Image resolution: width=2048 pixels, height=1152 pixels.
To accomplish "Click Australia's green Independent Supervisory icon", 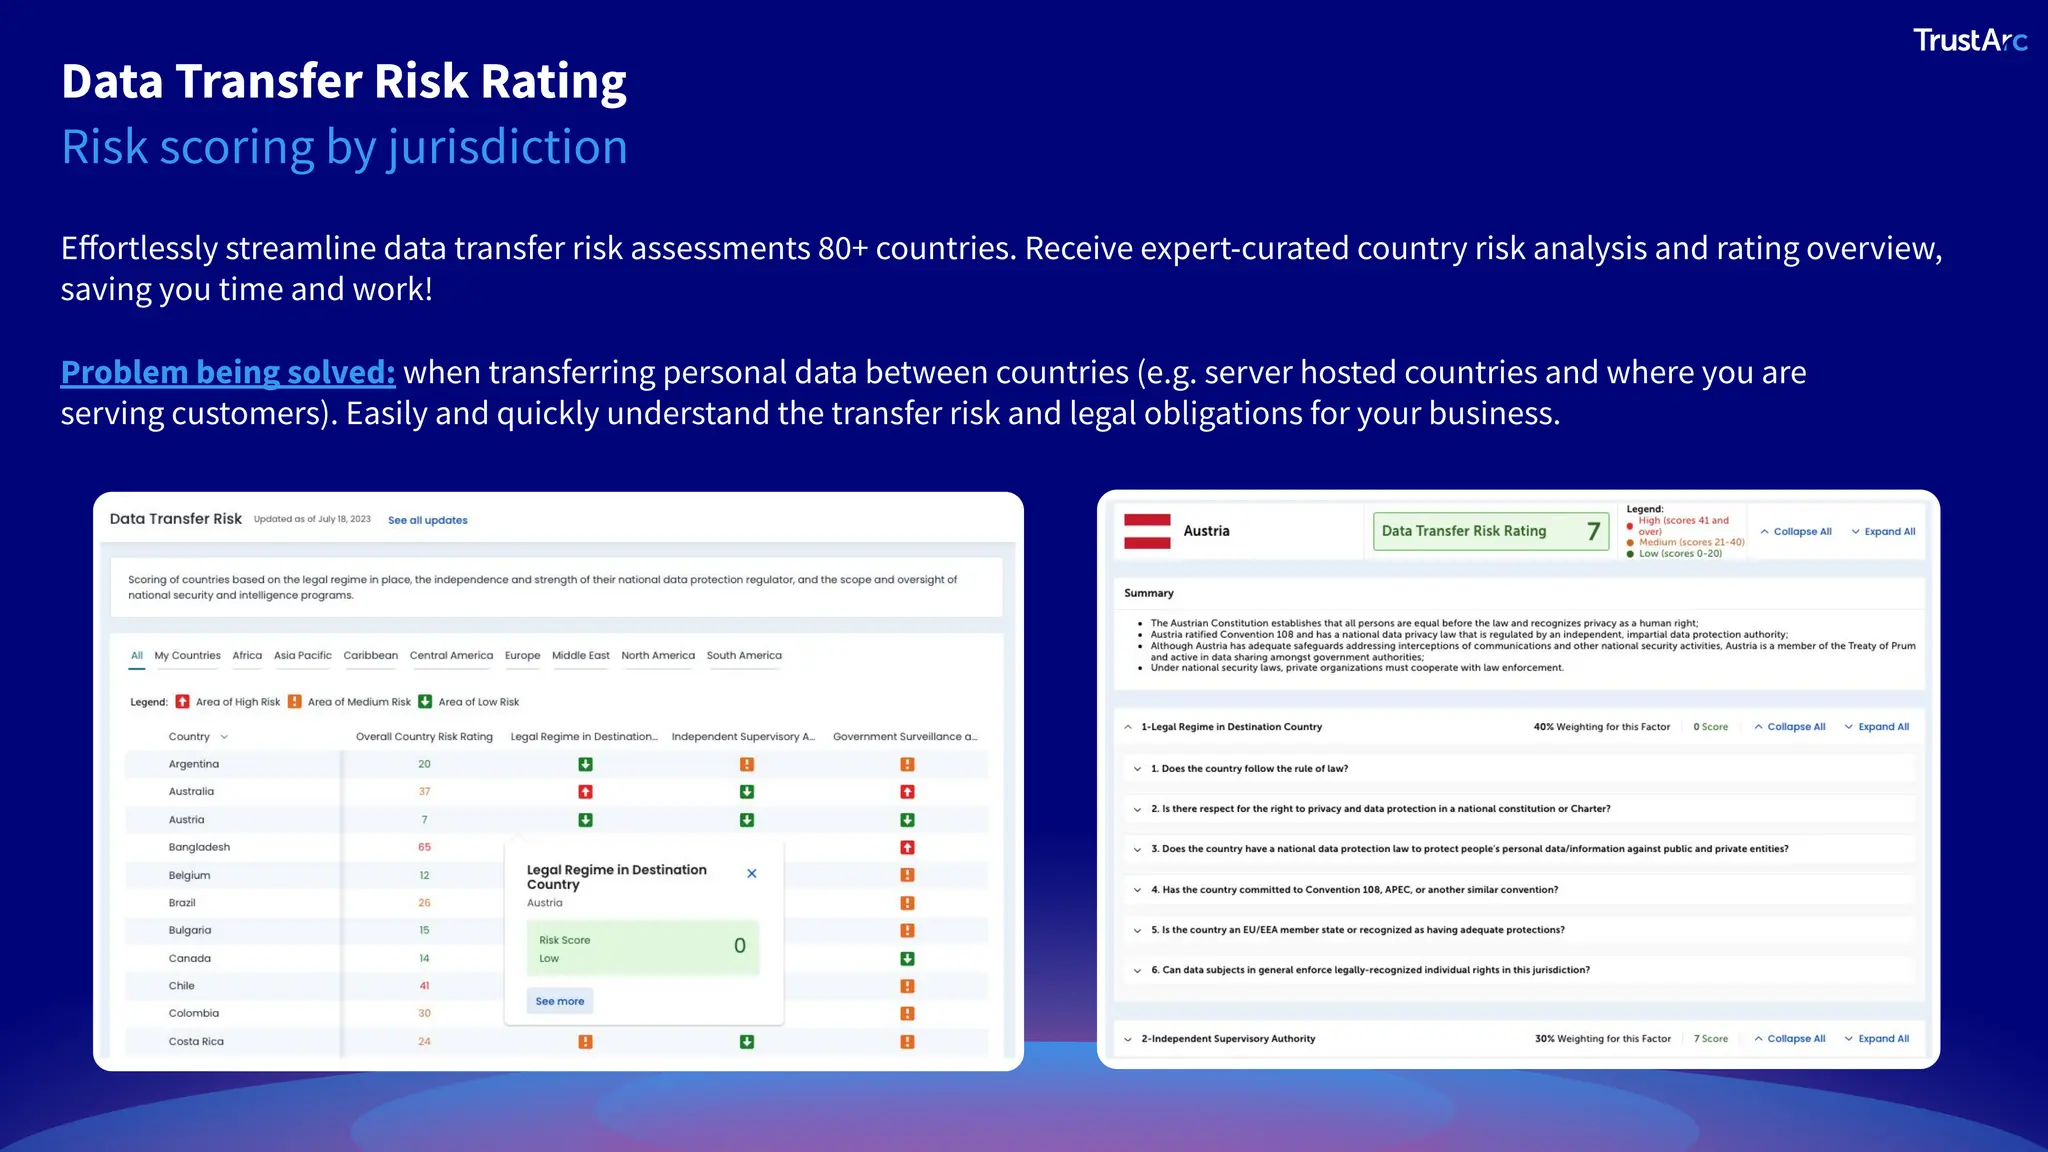I will click(746, 792).
